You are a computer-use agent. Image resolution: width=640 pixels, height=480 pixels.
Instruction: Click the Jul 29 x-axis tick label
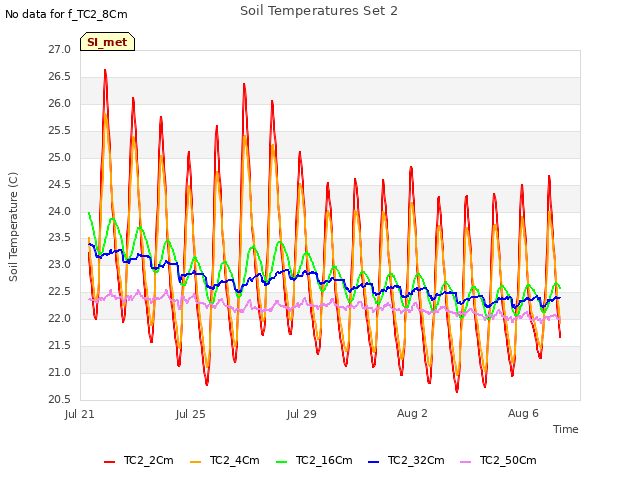302,414
